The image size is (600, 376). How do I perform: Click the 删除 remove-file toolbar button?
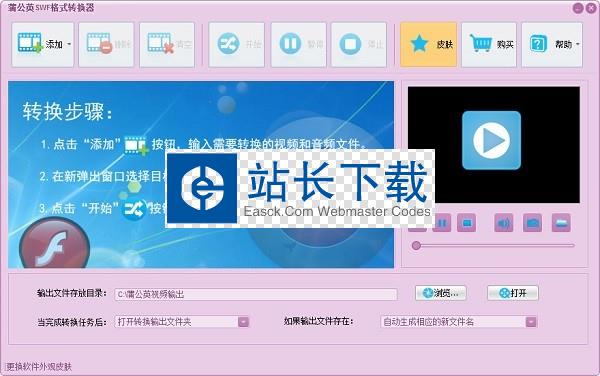[x=106, y=45]
